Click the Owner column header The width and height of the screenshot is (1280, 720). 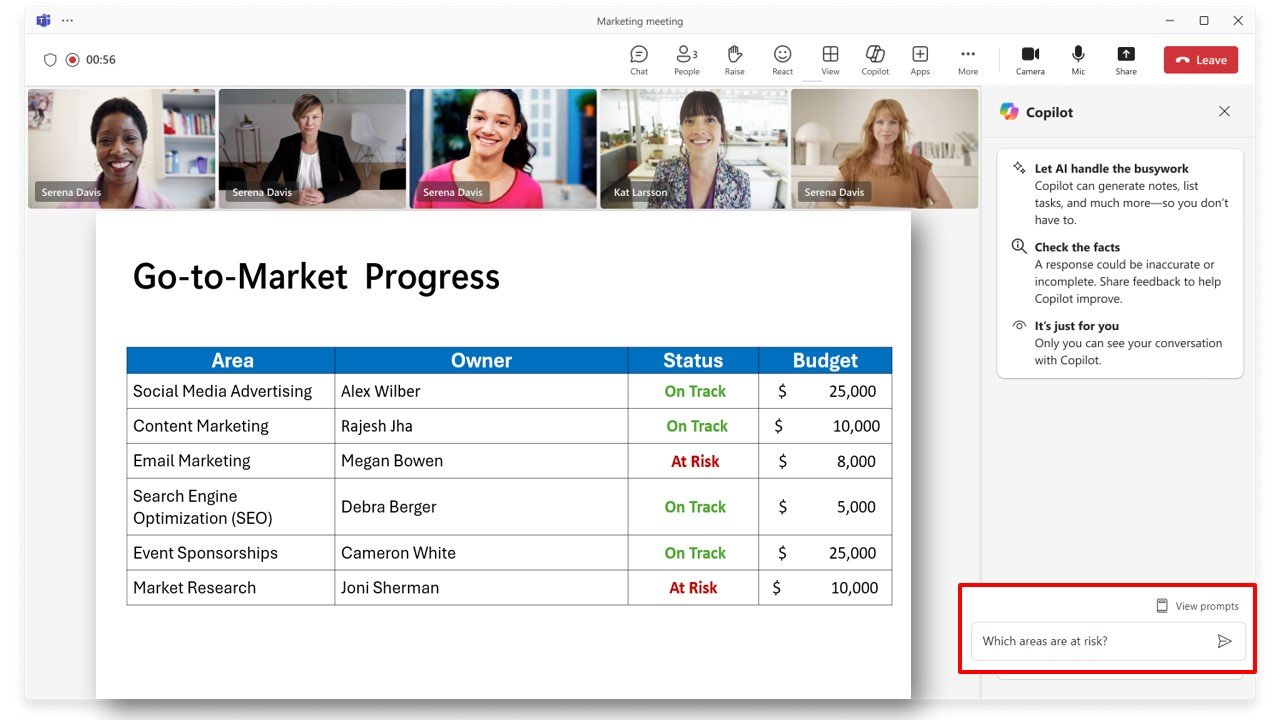(481, 361)
